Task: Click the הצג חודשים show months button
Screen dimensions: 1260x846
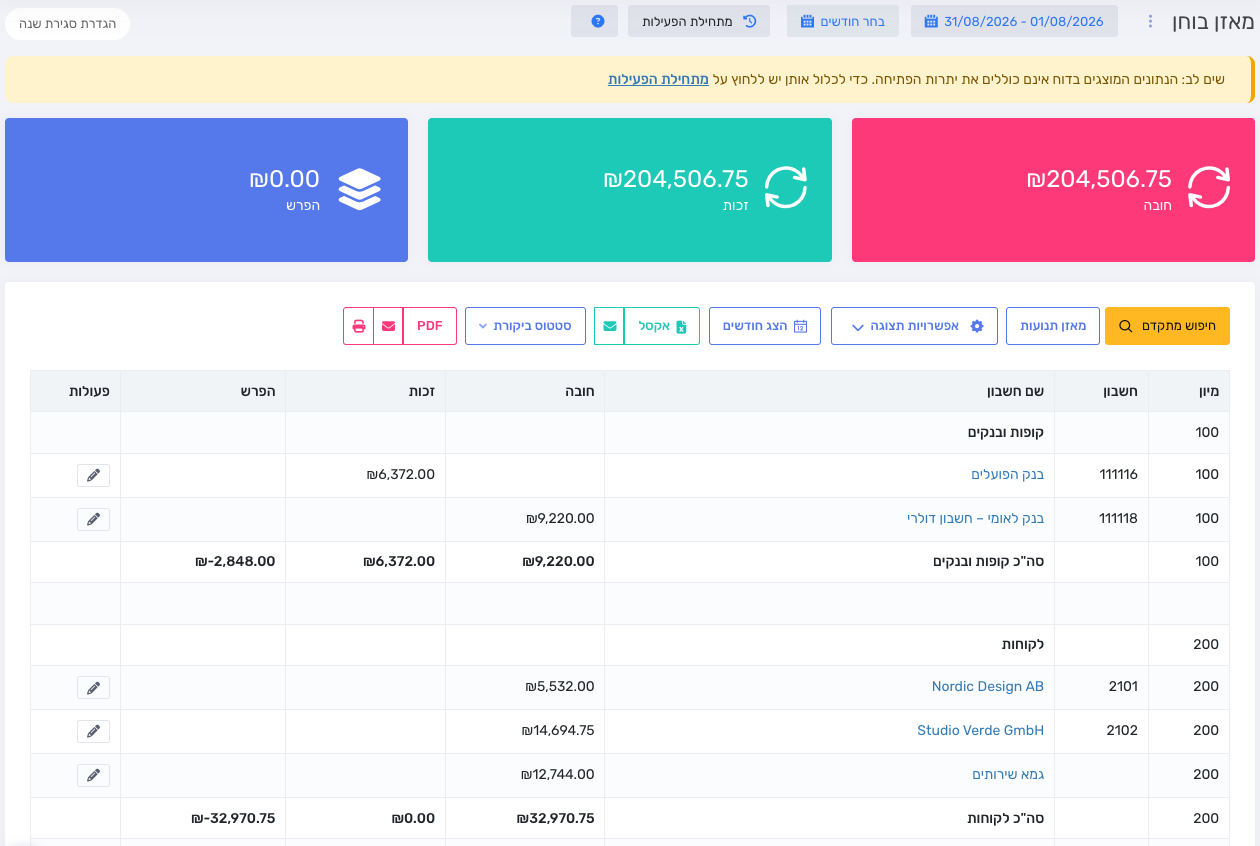Action: pos(765,326)
